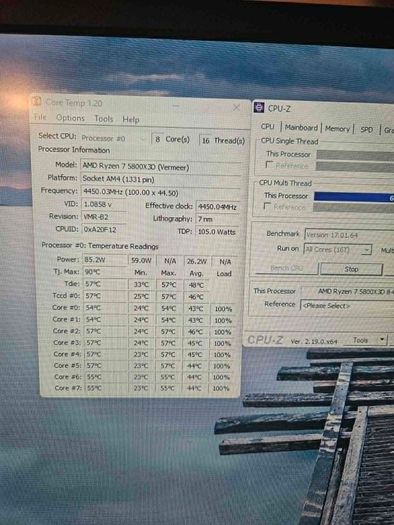Viewport: 394px width, 525px height.
Task: Click the Model field AMD Ryzen 7 5800X3D
Action: tap(161, 167)
